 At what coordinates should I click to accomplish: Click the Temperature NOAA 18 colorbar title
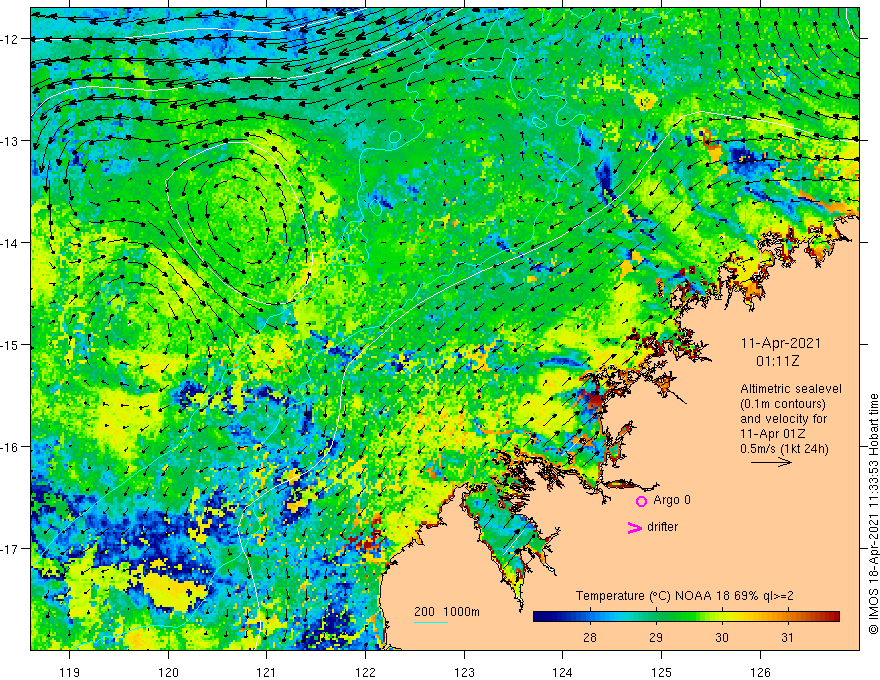click(x=684, y=596)
